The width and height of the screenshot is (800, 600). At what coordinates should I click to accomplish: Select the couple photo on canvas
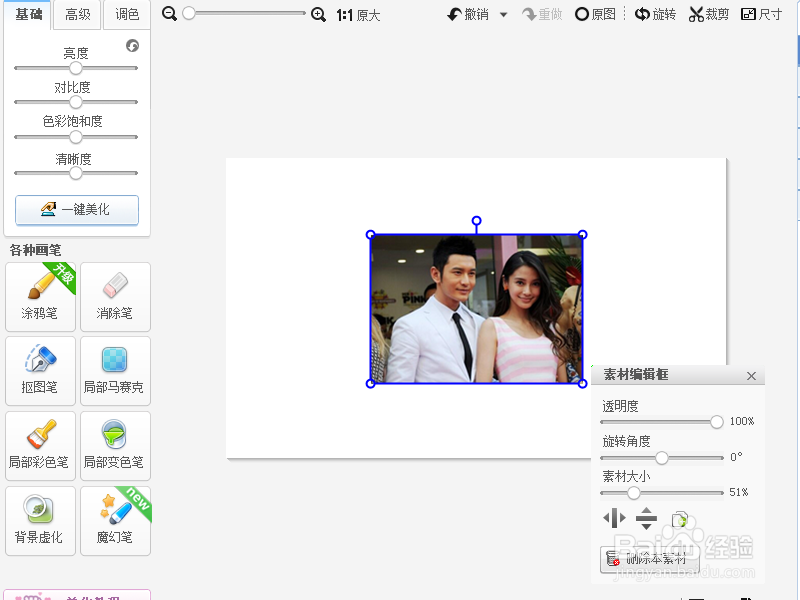(x=477, y=309)
